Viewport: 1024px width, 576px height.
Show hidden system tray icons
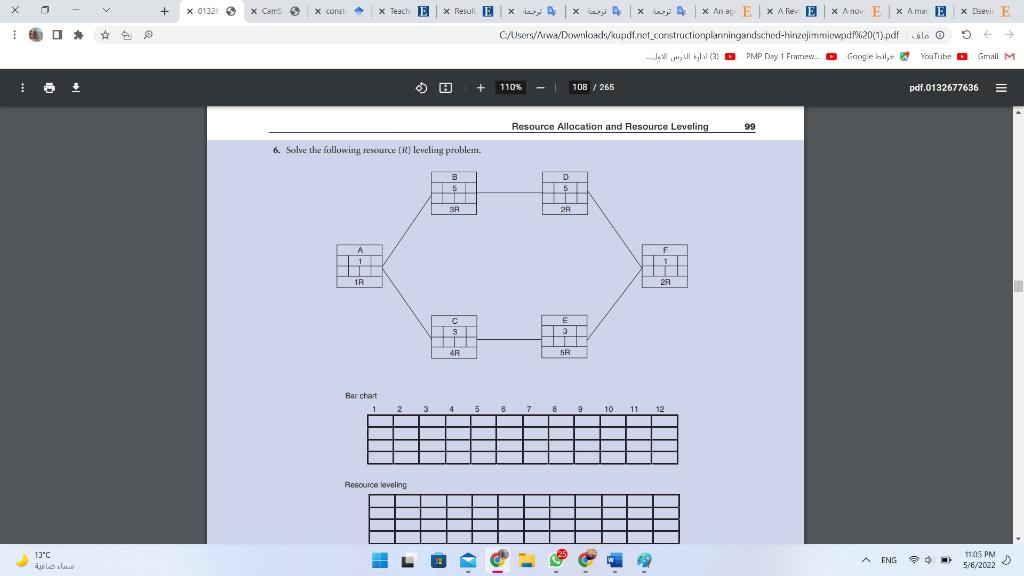pos(866,560)
